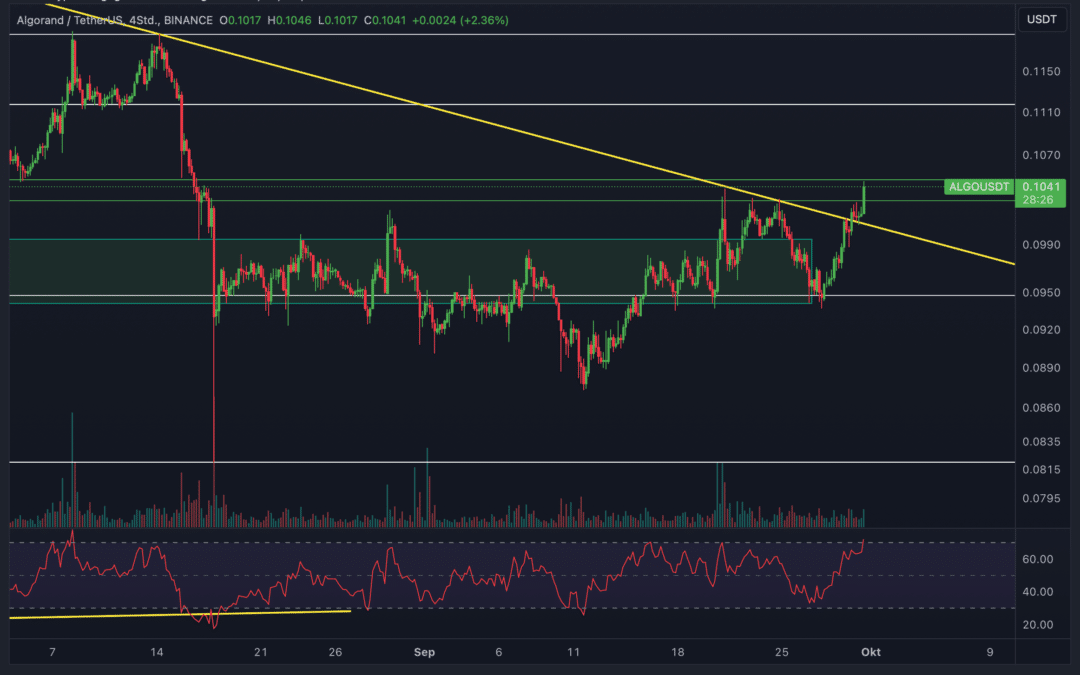Click the Okt label on time axis
Viewport: 1080px width, 675px height.
pos(871,652)
